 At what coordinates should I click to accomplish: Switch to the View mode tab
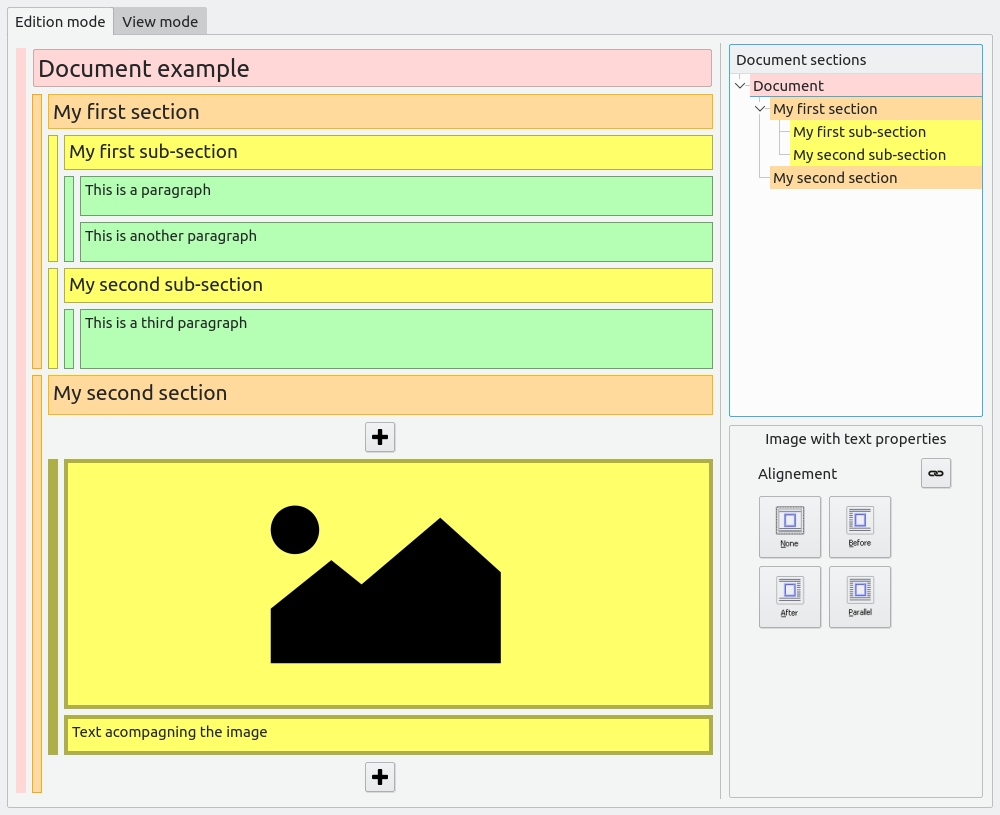[160, 22]
